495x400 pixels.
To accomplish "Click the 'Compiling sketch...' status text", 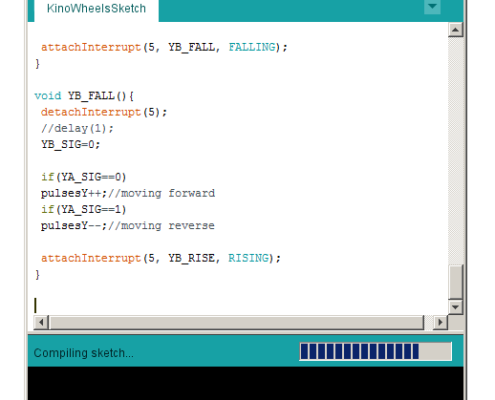I will coord(84,353).
